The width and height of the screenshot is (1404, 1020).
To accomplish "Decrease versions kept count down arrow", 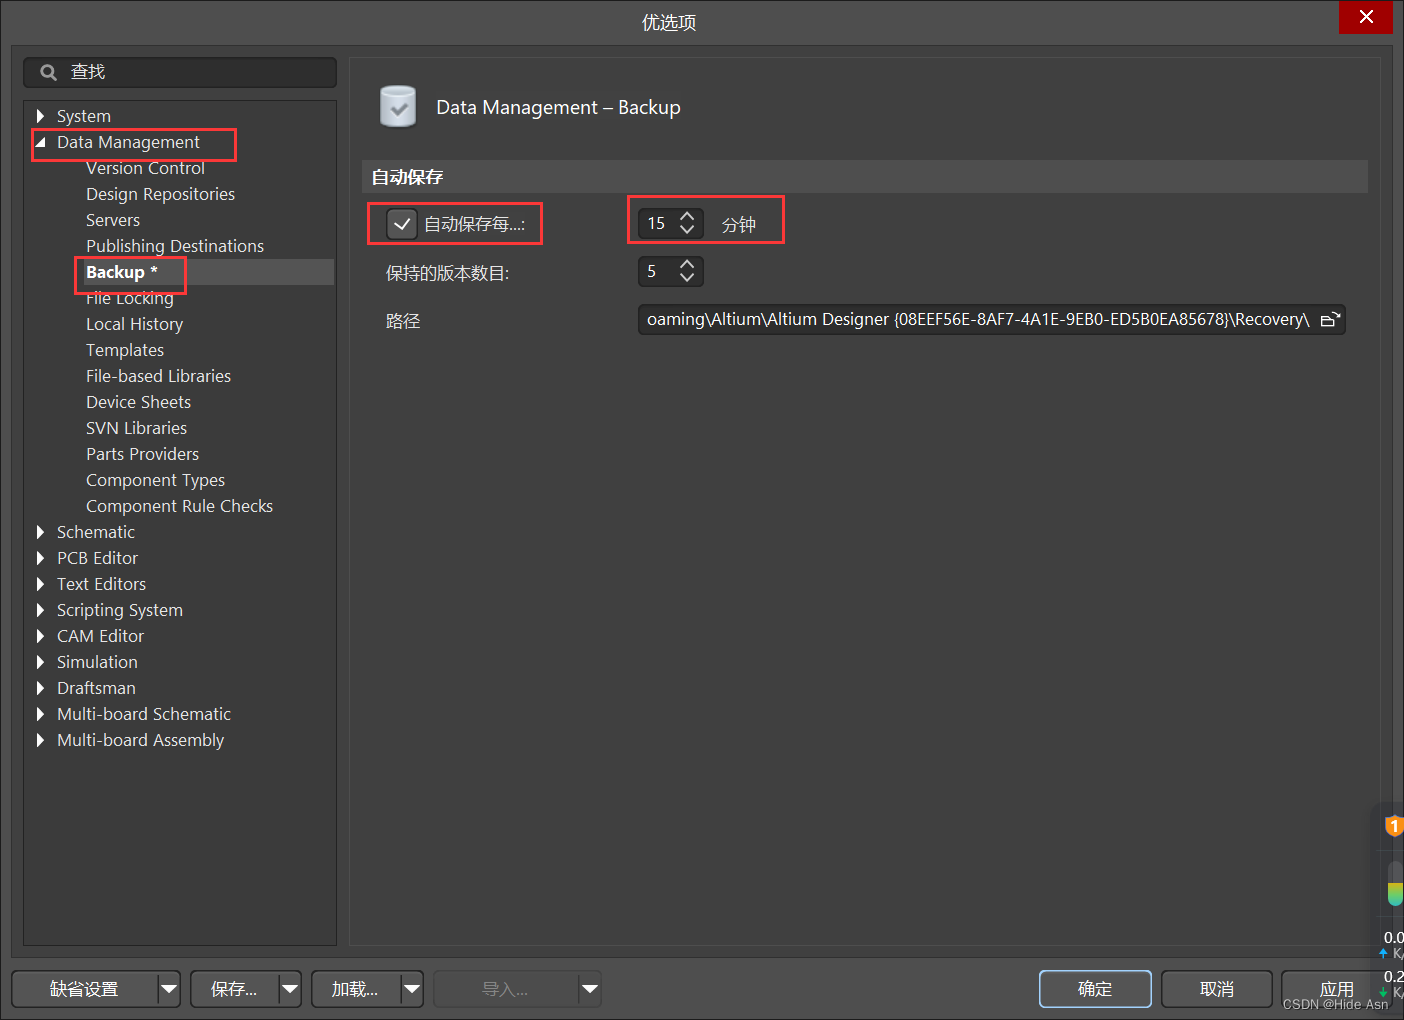I will [x=687, y=278].
